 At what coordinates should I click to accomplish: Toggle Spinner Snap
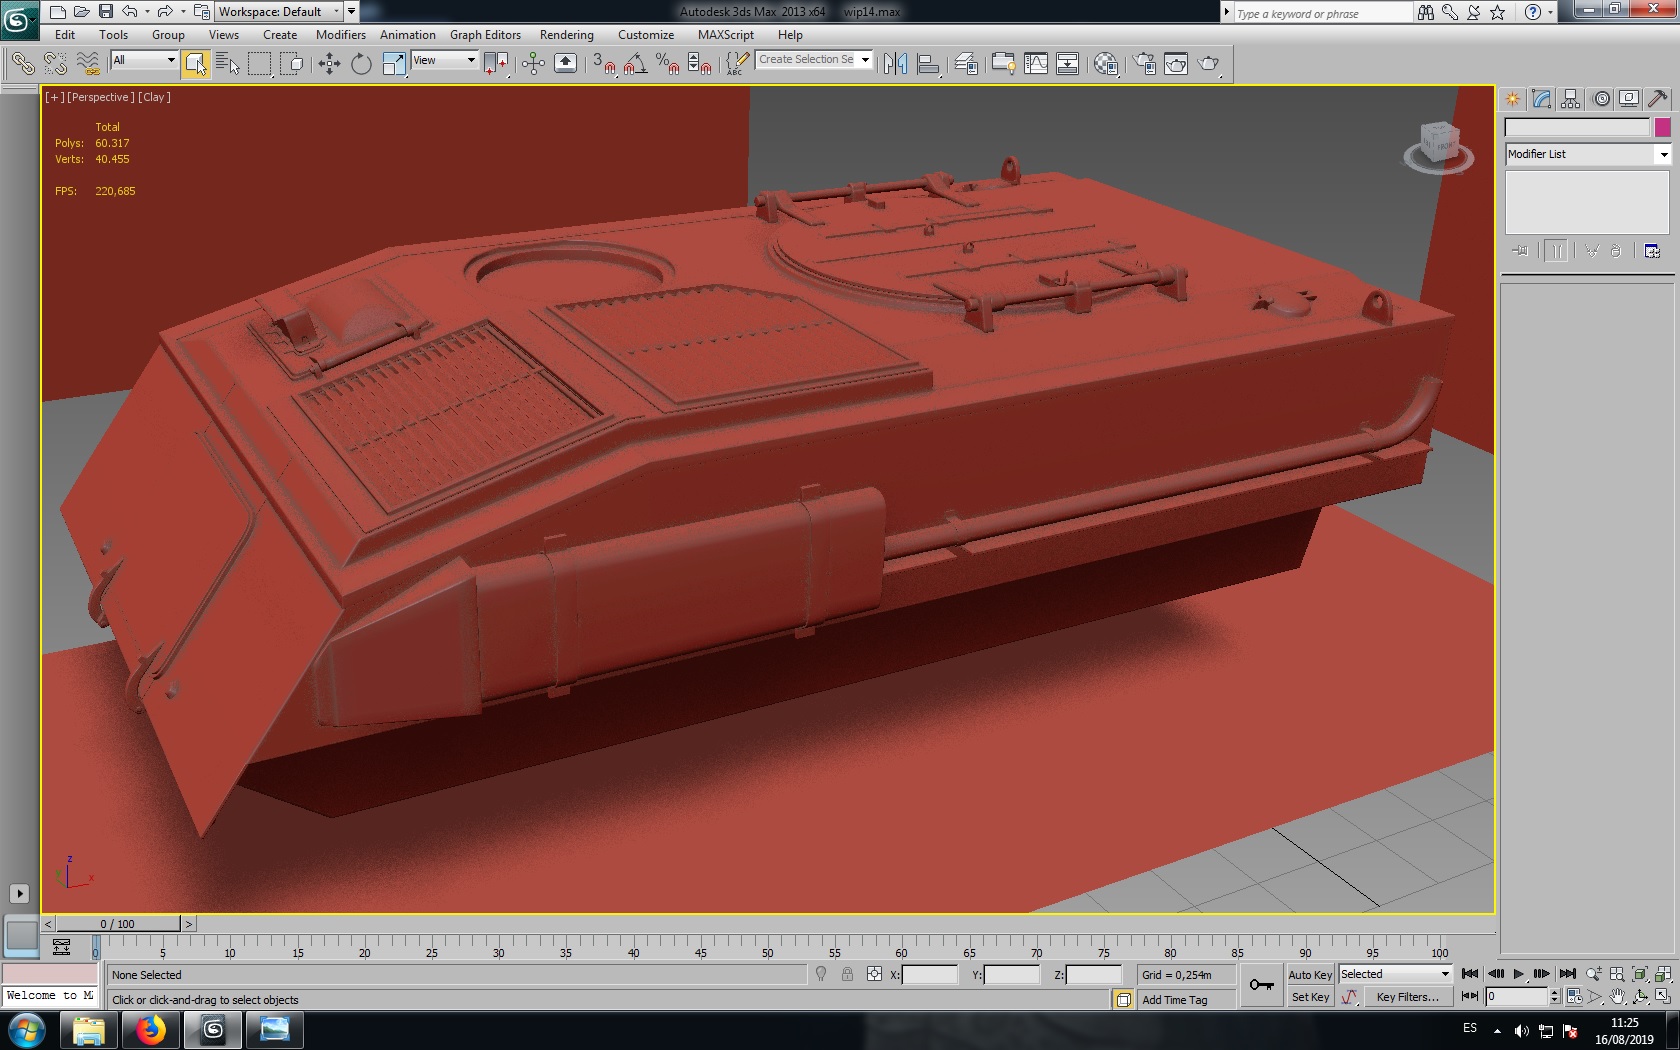[700, 64]
